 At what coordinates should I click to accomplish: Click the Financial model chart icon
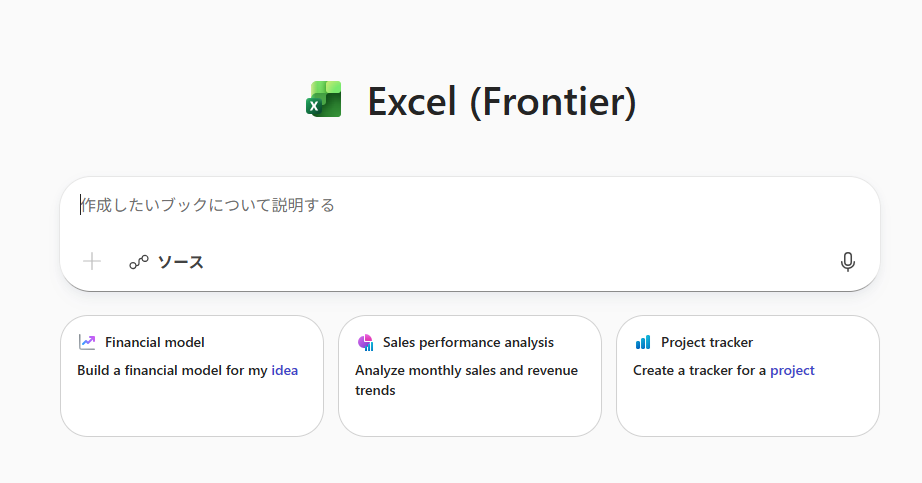87,342
